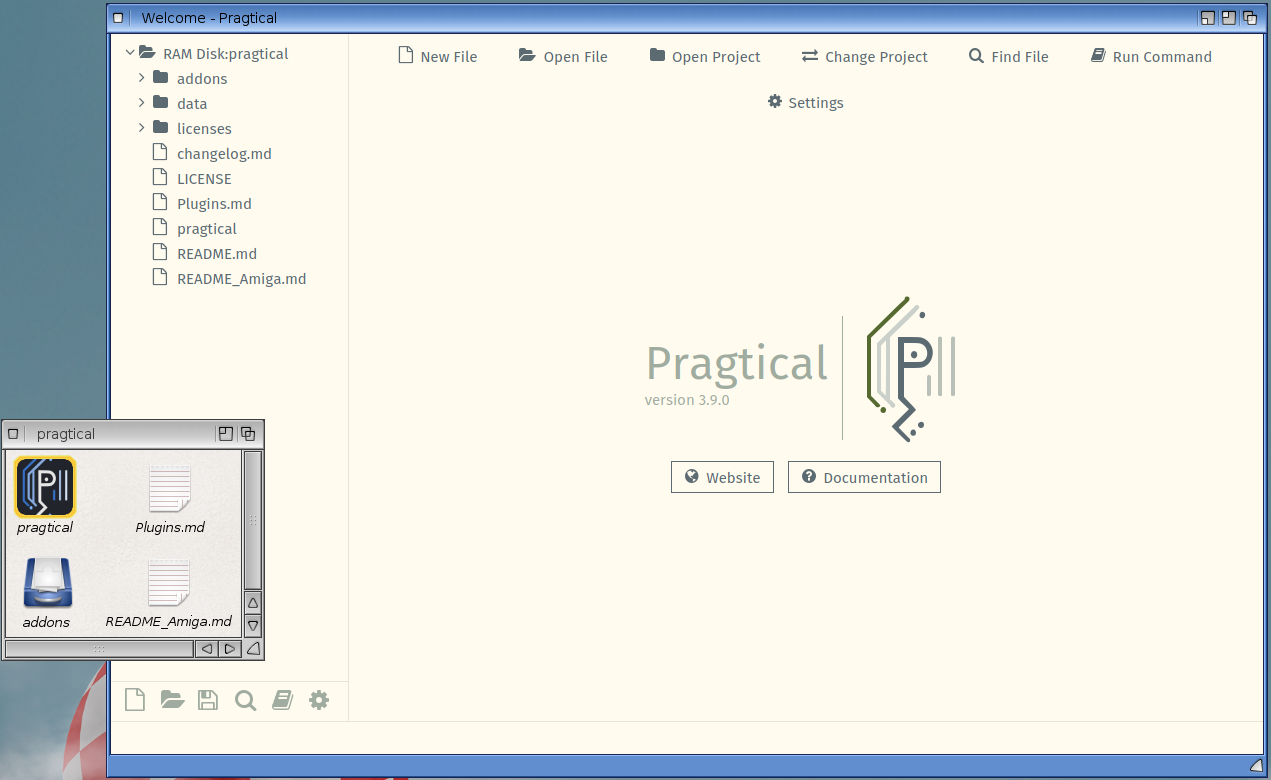Click New File on the welcome page
This screenshot has height=780, width=1271.
point(438,56)
